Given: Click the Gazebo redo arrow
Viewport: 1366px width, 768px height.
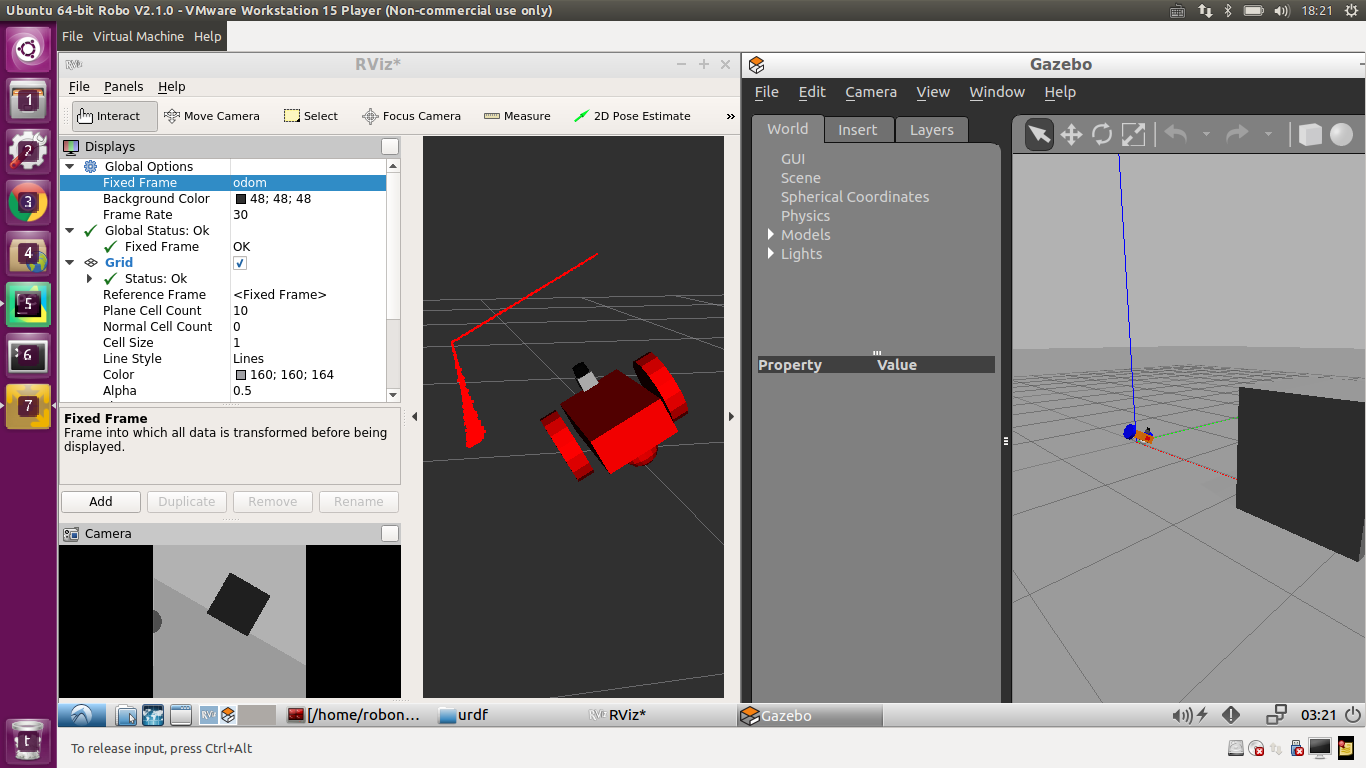Looking at the screenshot, I should coord(1237,134).
